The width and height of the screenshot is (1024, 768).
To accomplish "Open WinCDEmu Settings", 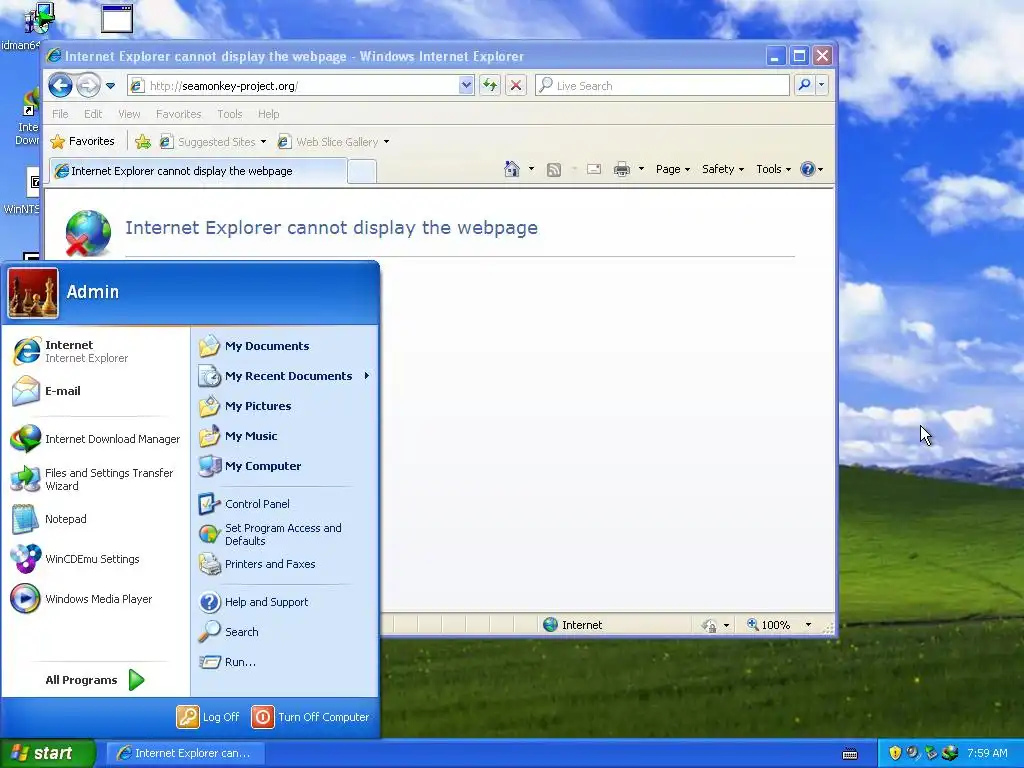I will [95, 559].
